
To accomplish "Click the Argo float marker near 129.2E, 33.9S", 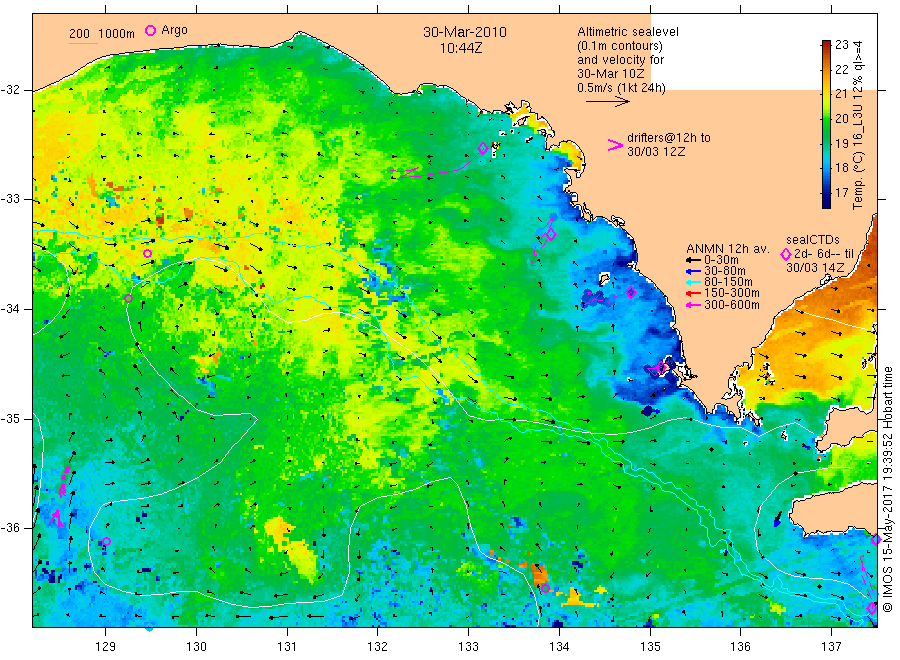I will click(x=129, y=298).
